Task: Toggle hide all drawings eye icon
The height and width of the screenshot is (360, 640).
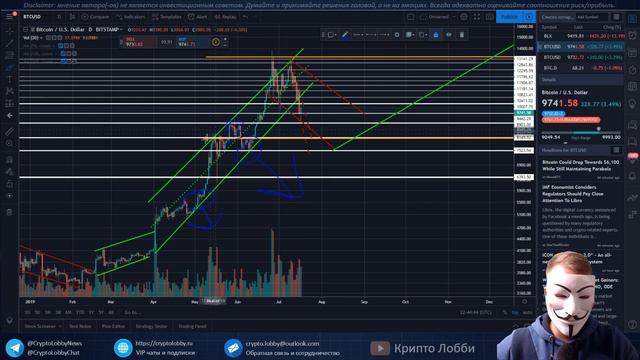Action: [x=9, y=196]
